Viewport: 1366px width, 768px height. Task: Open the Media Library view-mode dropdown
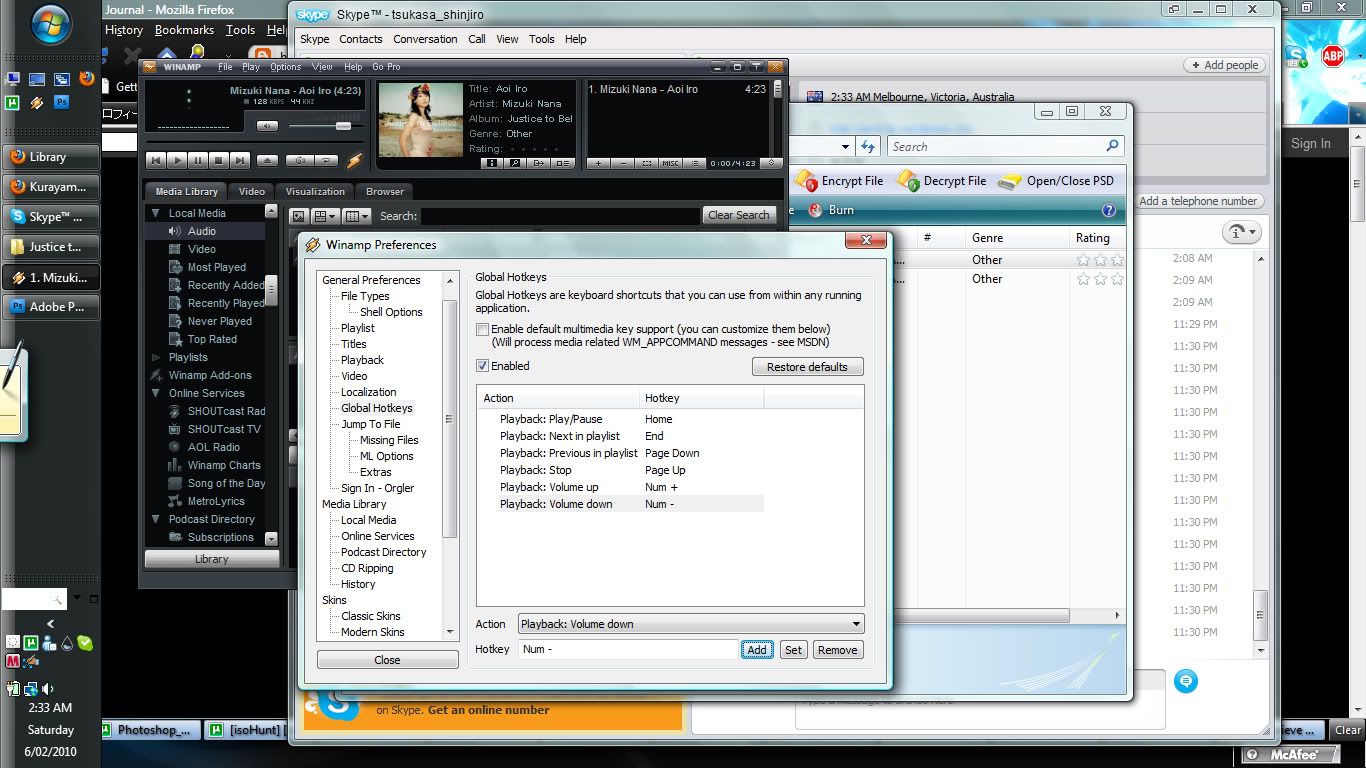coord(327,216)
